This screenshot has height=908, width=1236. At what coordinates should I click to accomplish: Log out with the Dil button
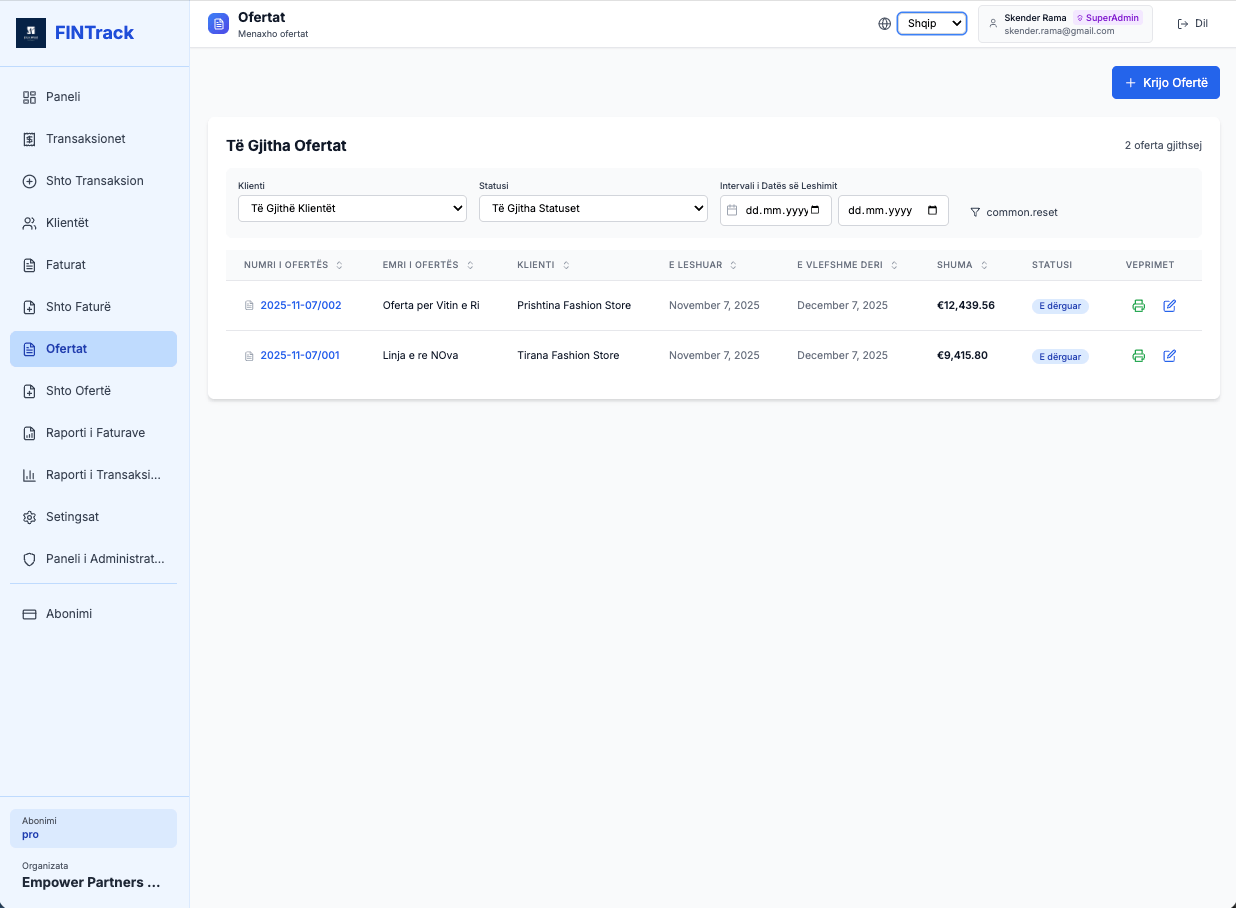[1193, 23]
